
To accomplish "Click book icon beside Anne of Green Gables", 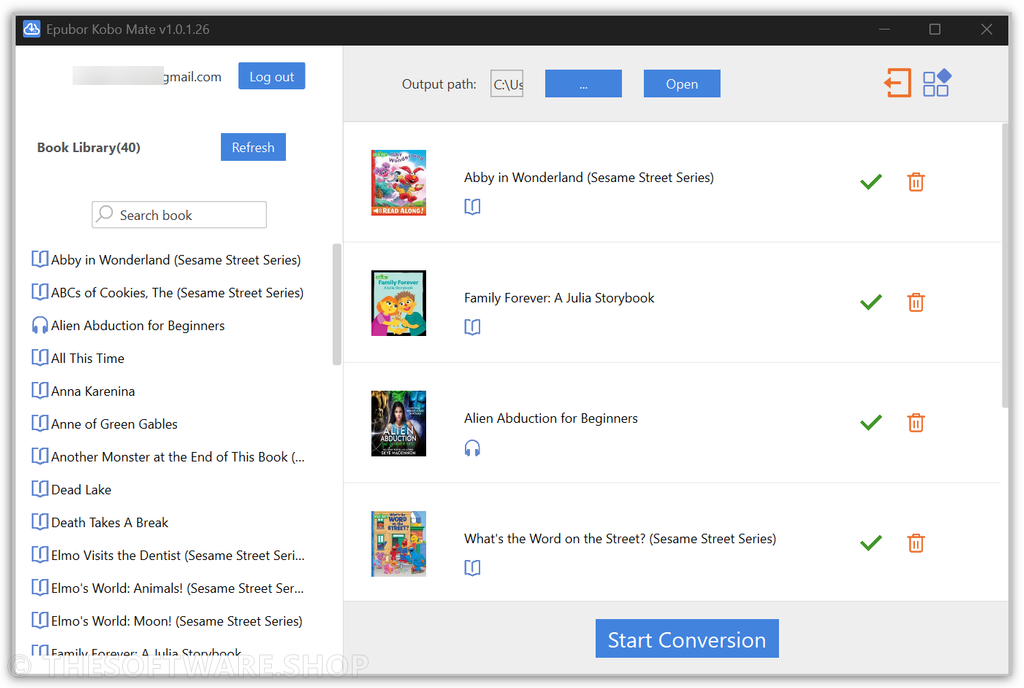I will coord(40,423).
